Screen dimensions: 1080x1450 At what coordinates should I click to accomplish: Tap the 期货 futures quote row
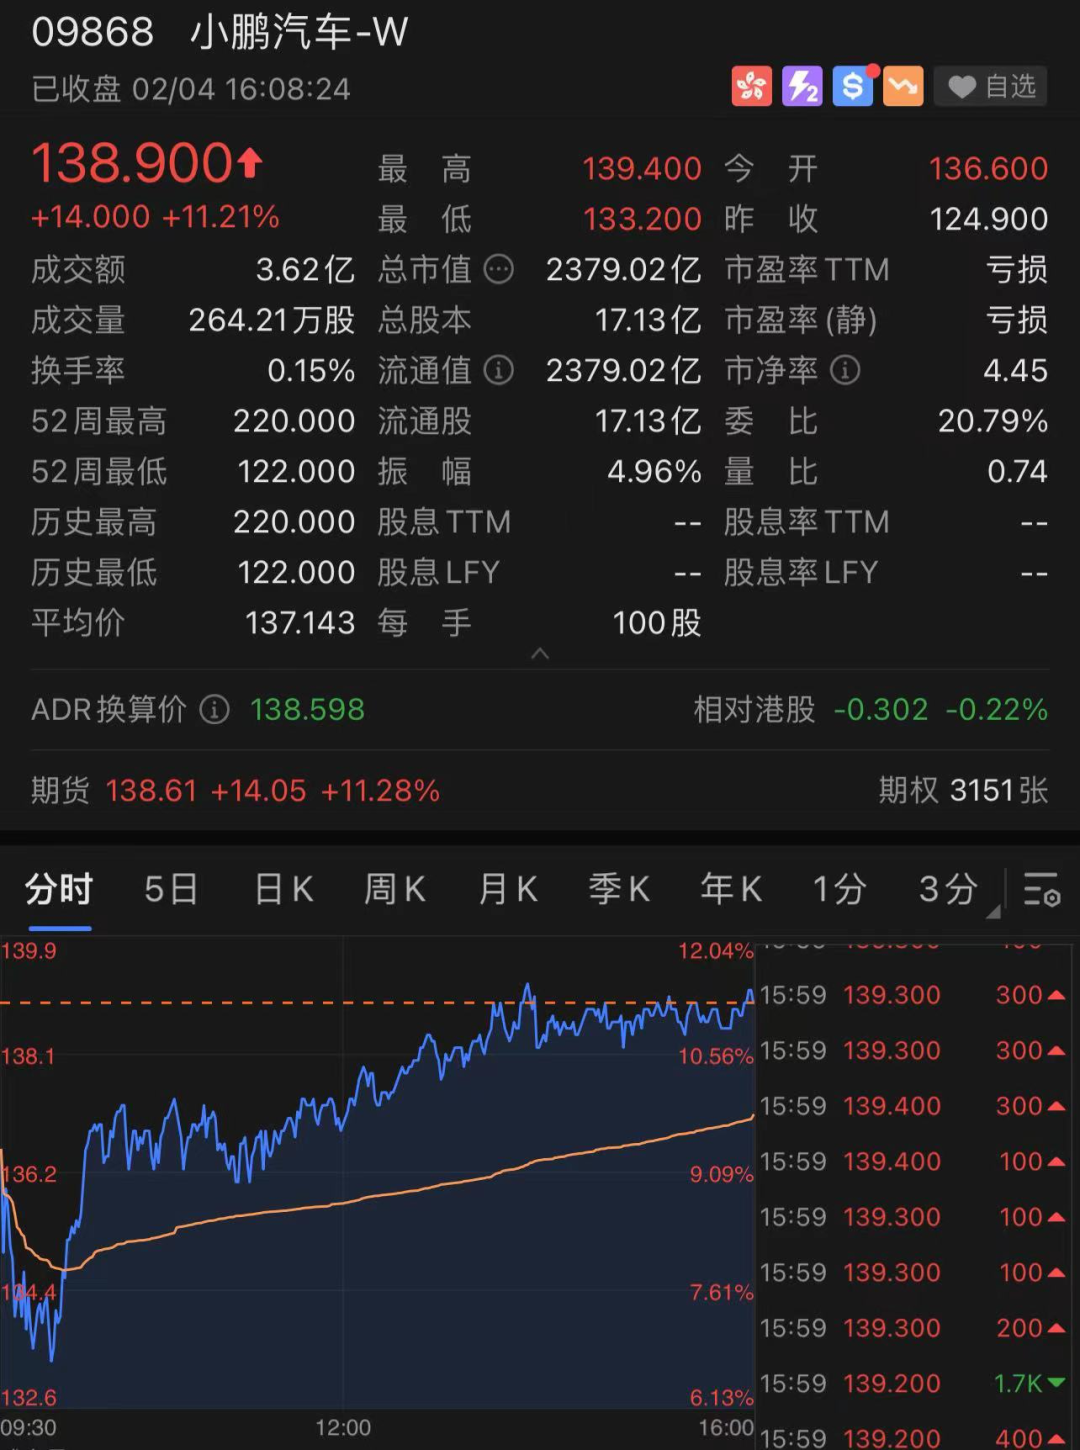[x=236, y=791]
